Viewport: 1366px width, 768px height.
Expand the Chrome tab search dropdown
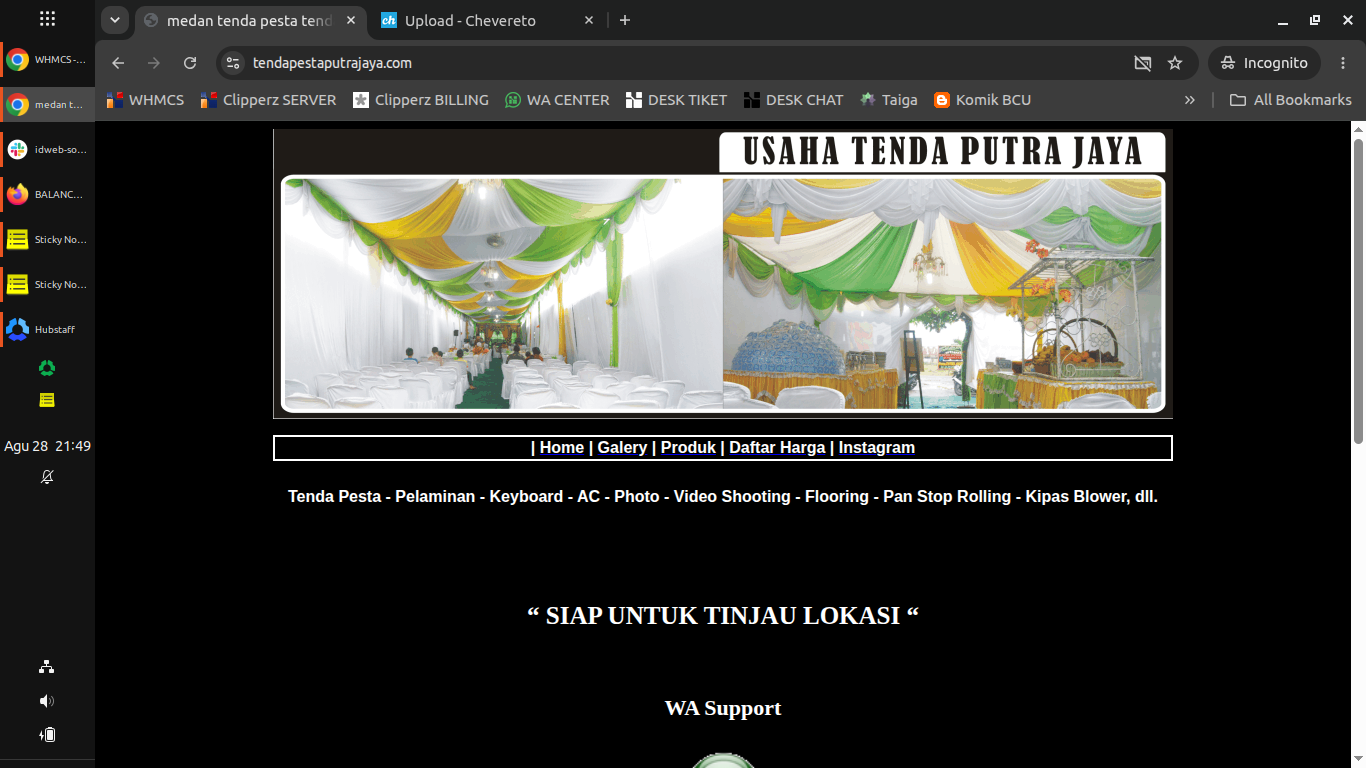pos(115,20)
